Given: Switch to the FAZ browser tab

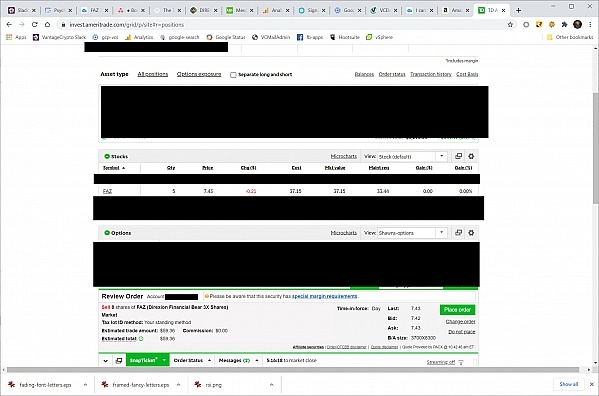Looking at the screenshot, I should tap(94, 10).
